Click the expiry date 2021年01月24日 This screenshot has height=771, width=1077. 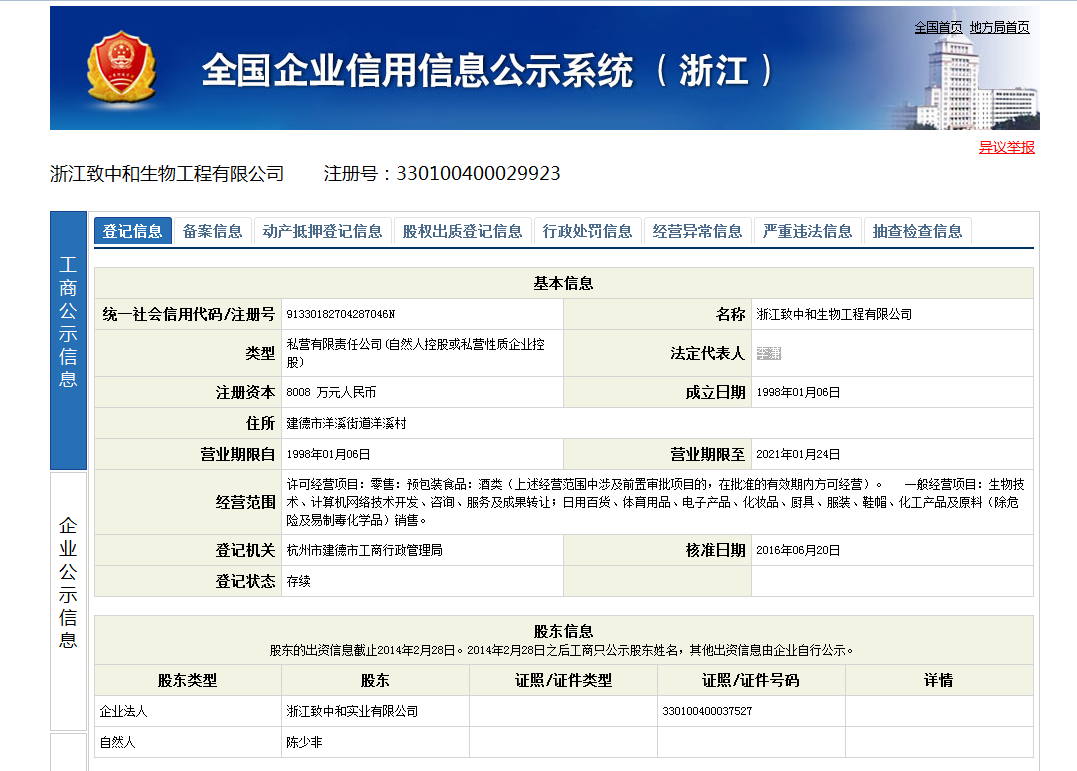point(798,454)
